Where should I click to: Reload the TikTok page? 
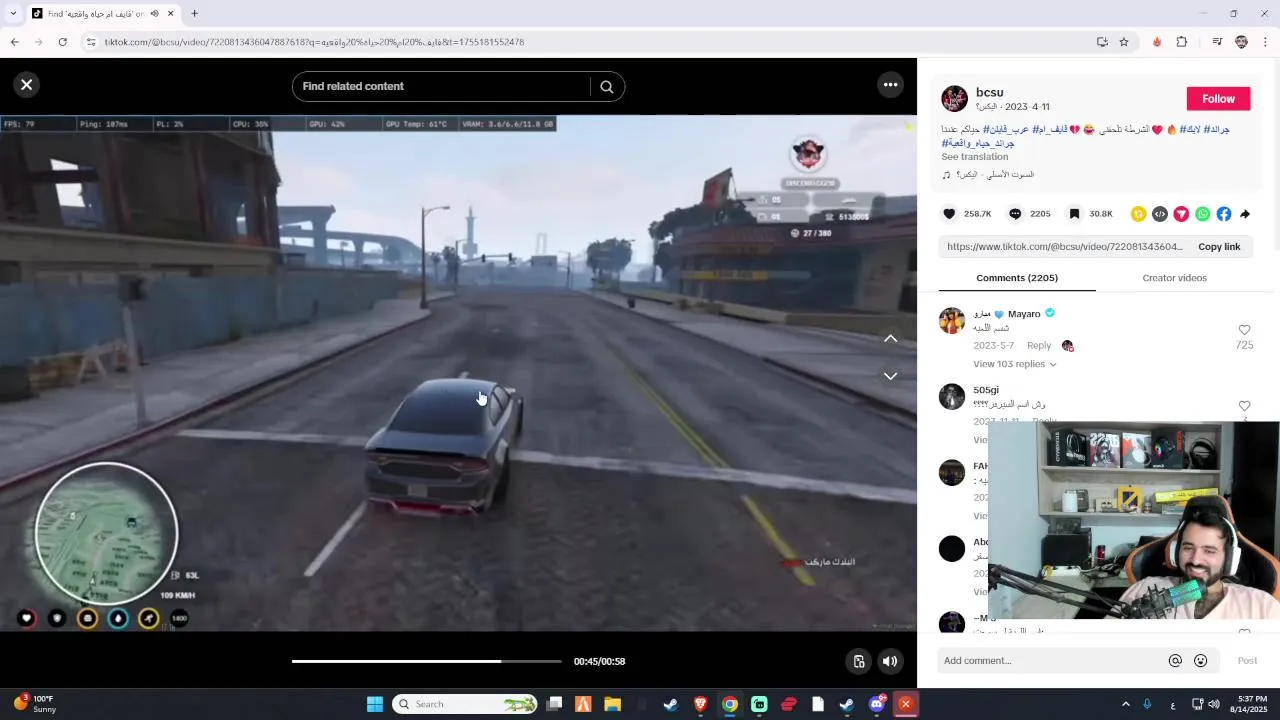point(62,42)
